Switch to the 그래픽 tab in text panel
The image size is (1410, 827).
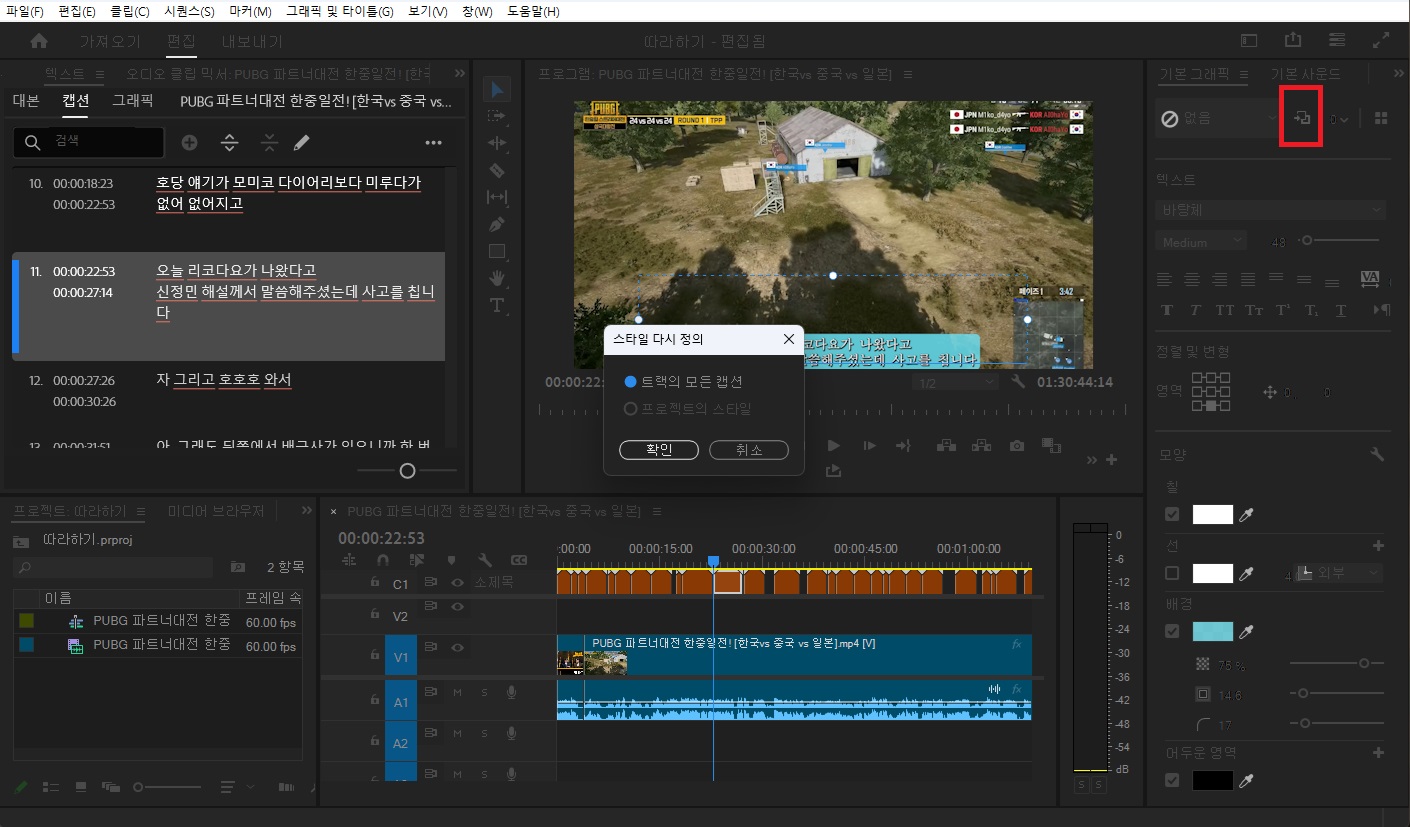click(133, 101)
